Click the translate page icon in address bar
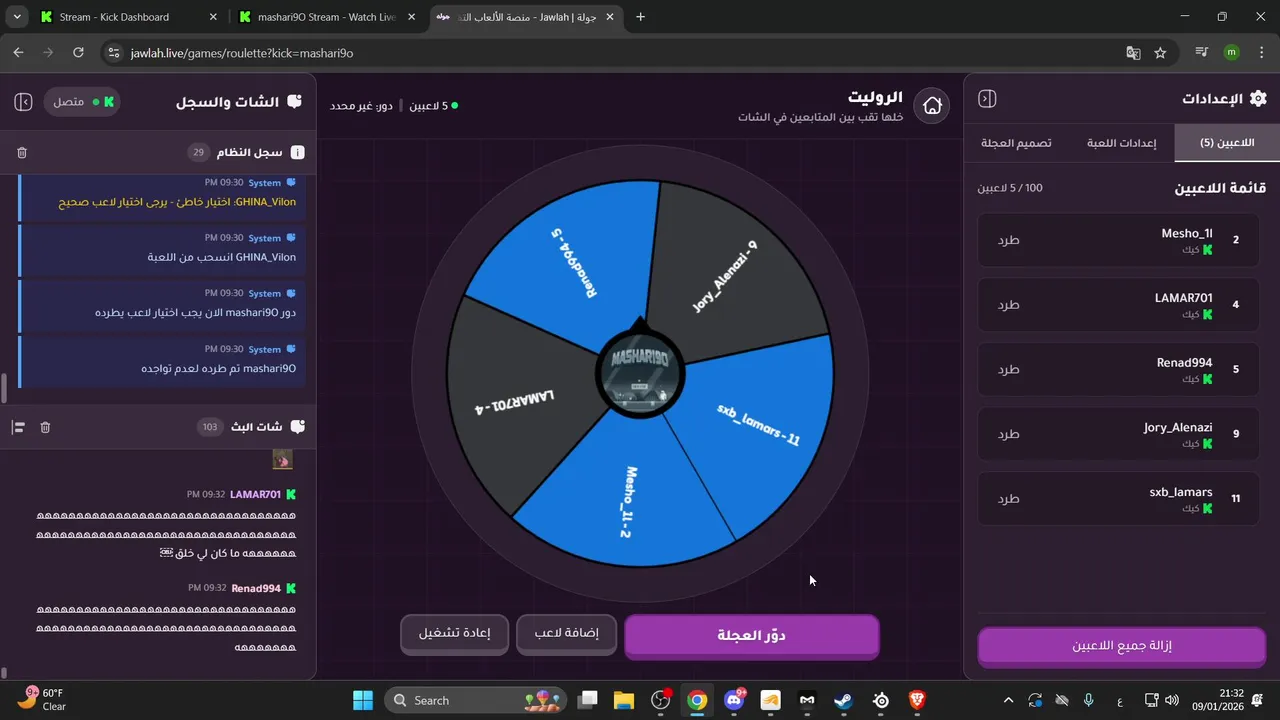The width and height of the screenshot is (1280, 720). coord(1133,53)
